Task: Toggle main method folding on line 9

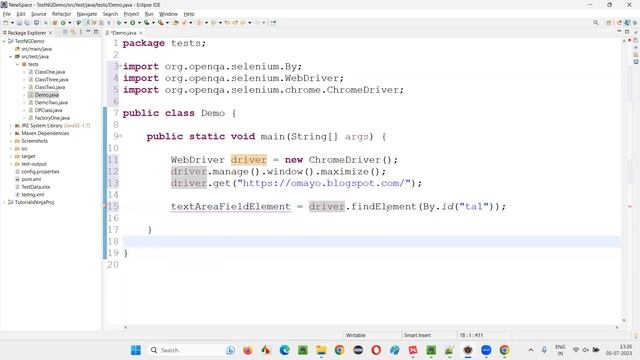Action: 120,136
